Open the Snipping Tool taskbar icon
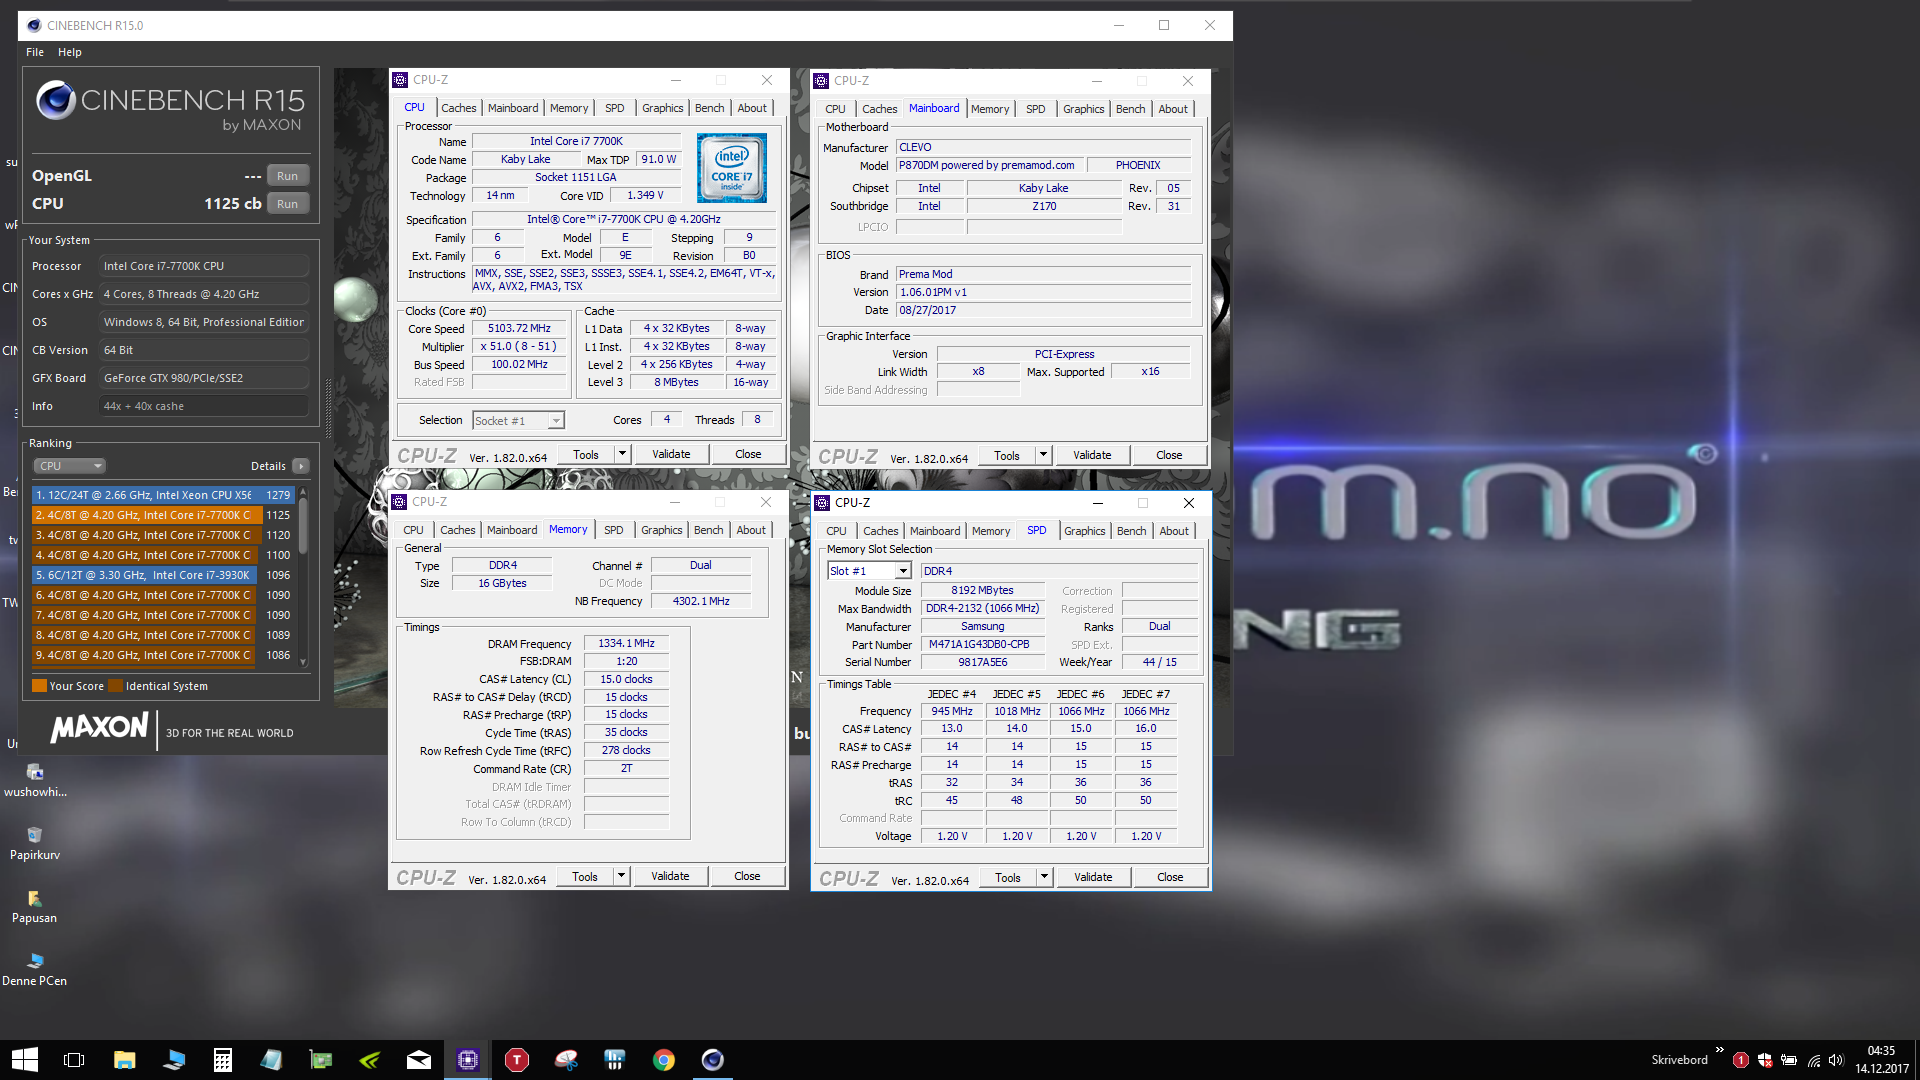The image size is (1920, 1080). tap(566, 1060)
